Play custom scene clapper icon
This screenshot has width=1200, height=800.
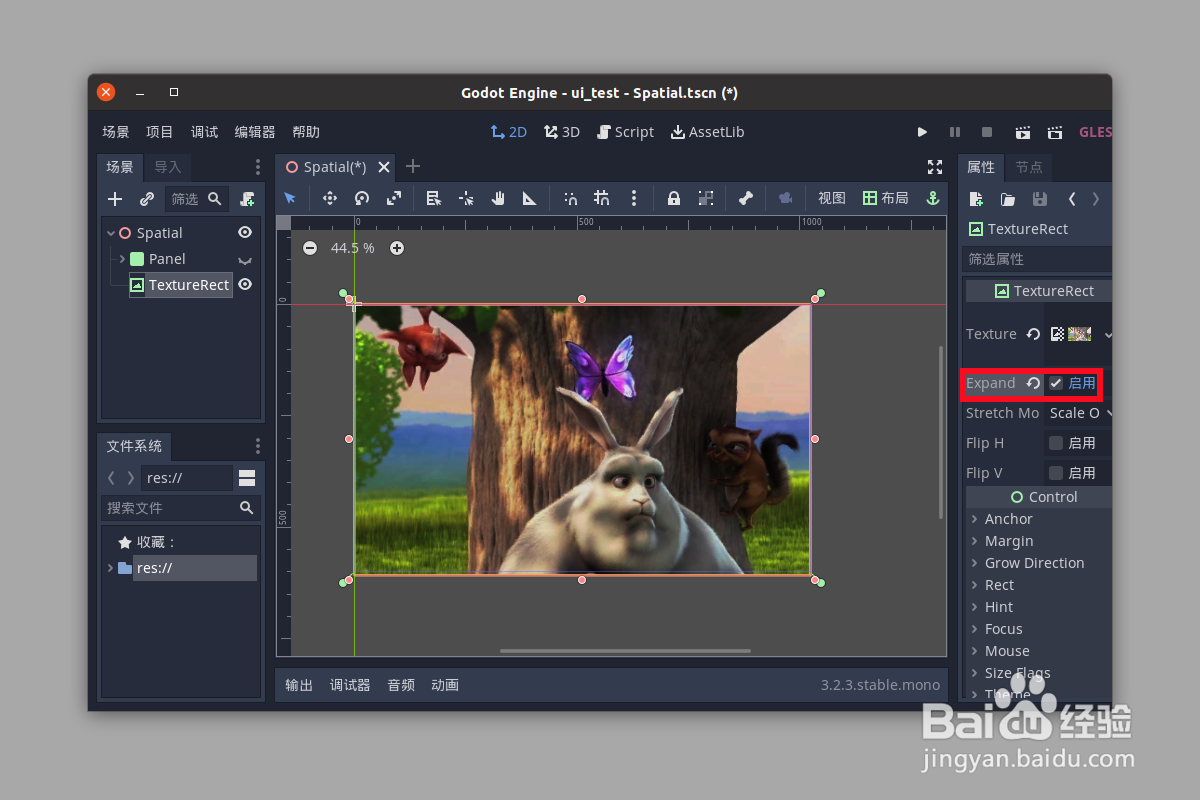click(1055, 132)
